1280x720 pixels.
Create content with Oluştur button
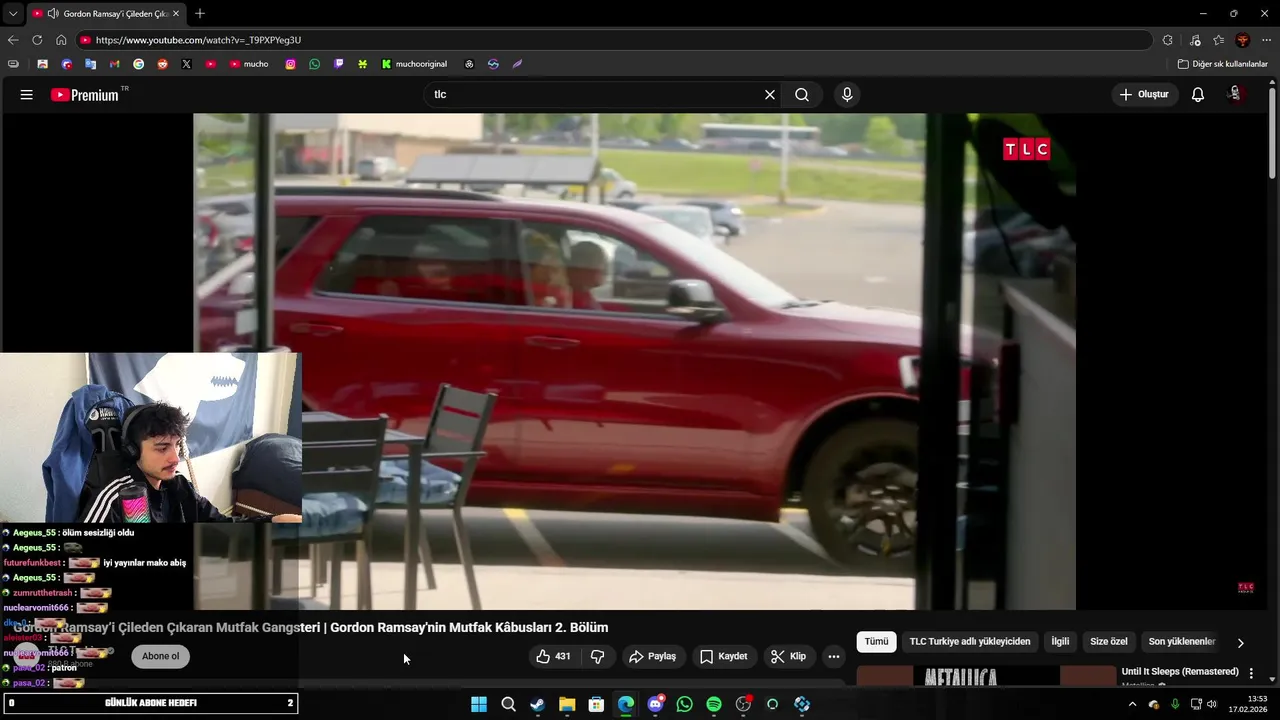pos(1143,95)
